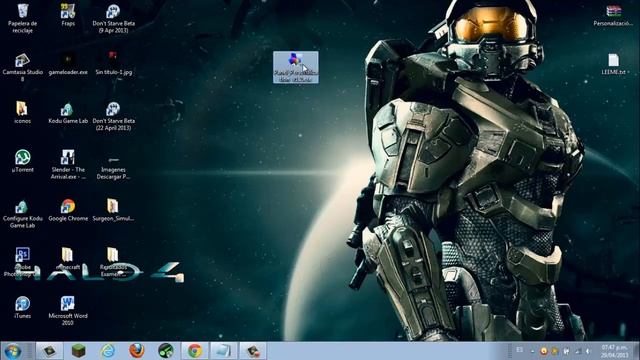The width and height of the screenshot is (640, 360).
Task: Click the highlighted multicolored desktop icon
Action: (x=296, y=67)
